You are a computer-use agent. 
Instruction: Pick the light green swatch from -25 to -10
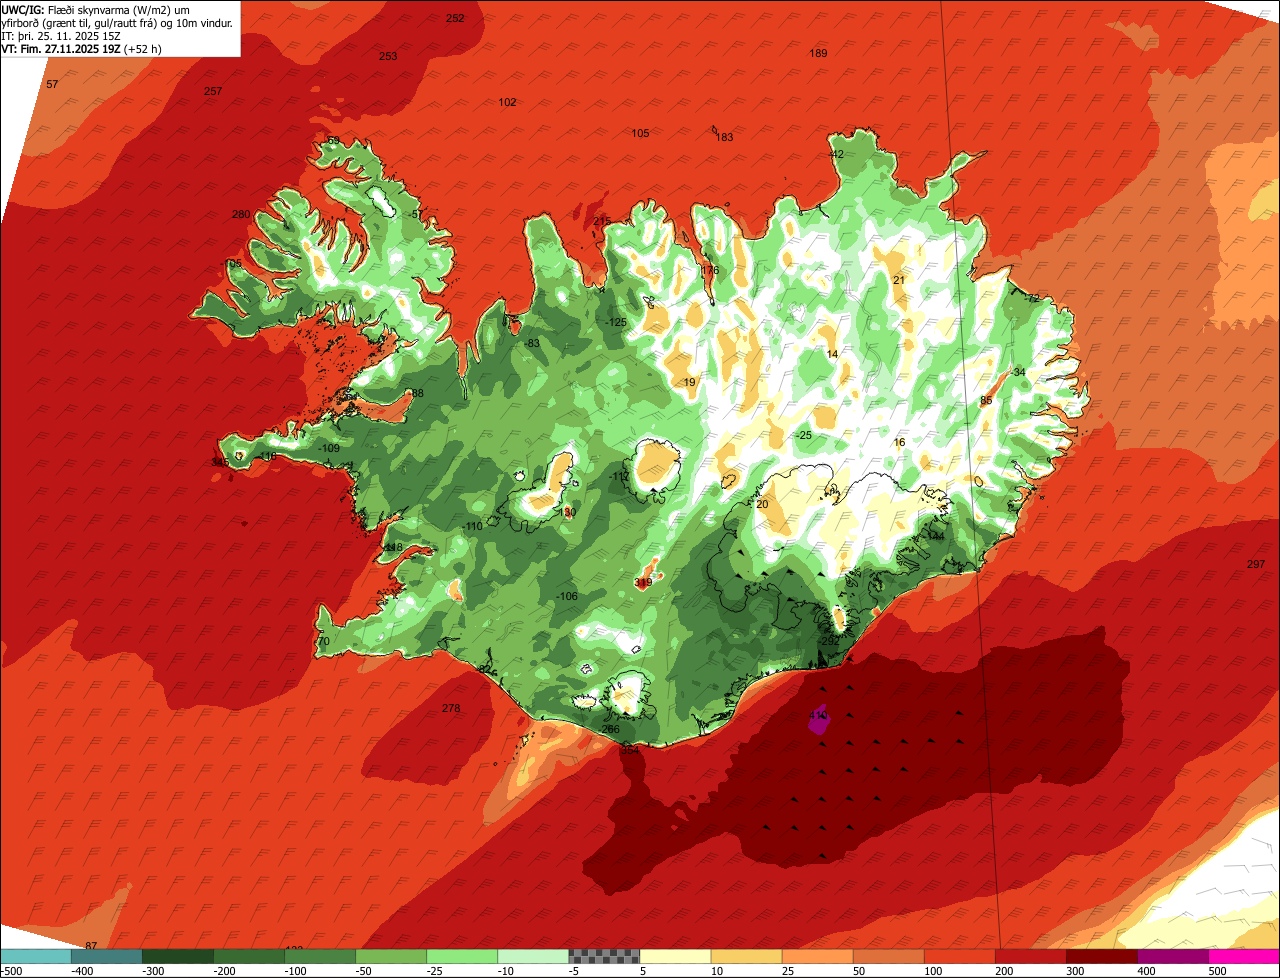[x=462, y=956]
